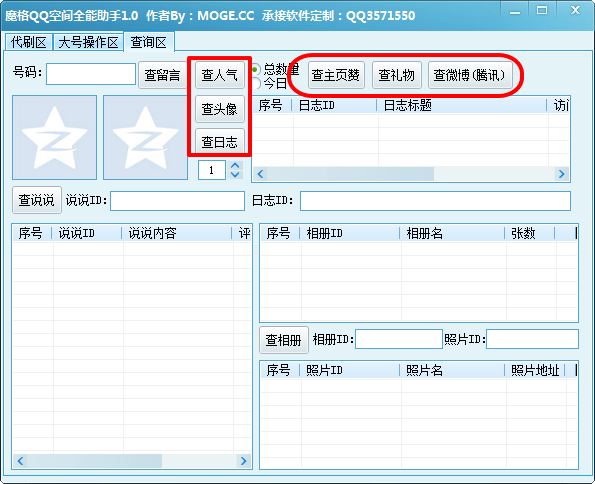Screen dimensions: 595x484
Task: Click the 查说说 button
Action: (37, 200)
